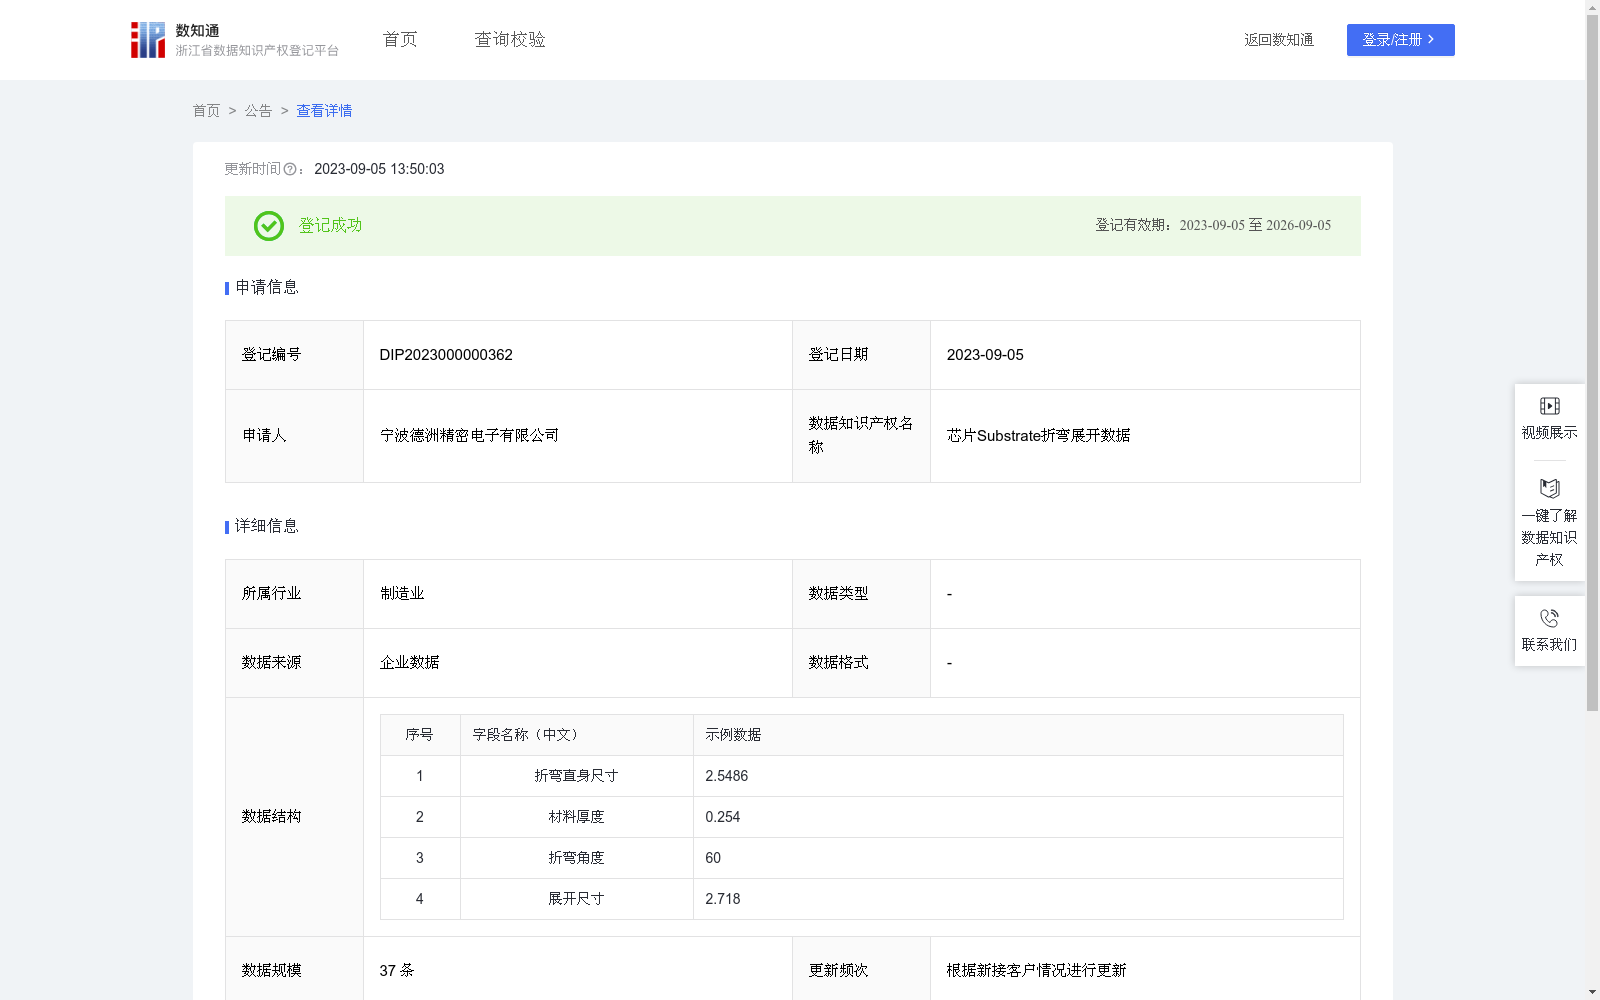The width and height of the screenshot is (1600, 1000).
Task: Open the 查询校验 nav menu item
Action: click(510, 40)
